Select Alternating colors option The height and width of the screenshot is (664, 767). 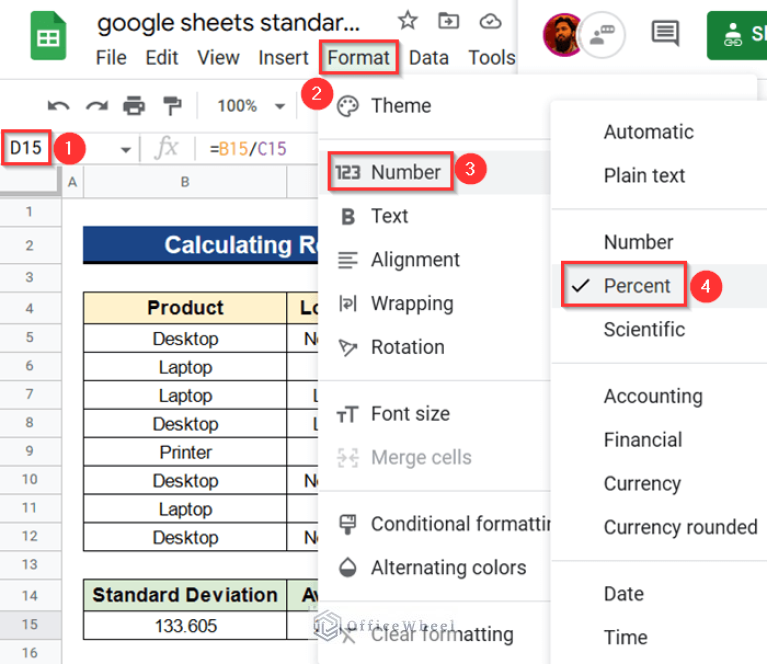(x=447, y=568)
